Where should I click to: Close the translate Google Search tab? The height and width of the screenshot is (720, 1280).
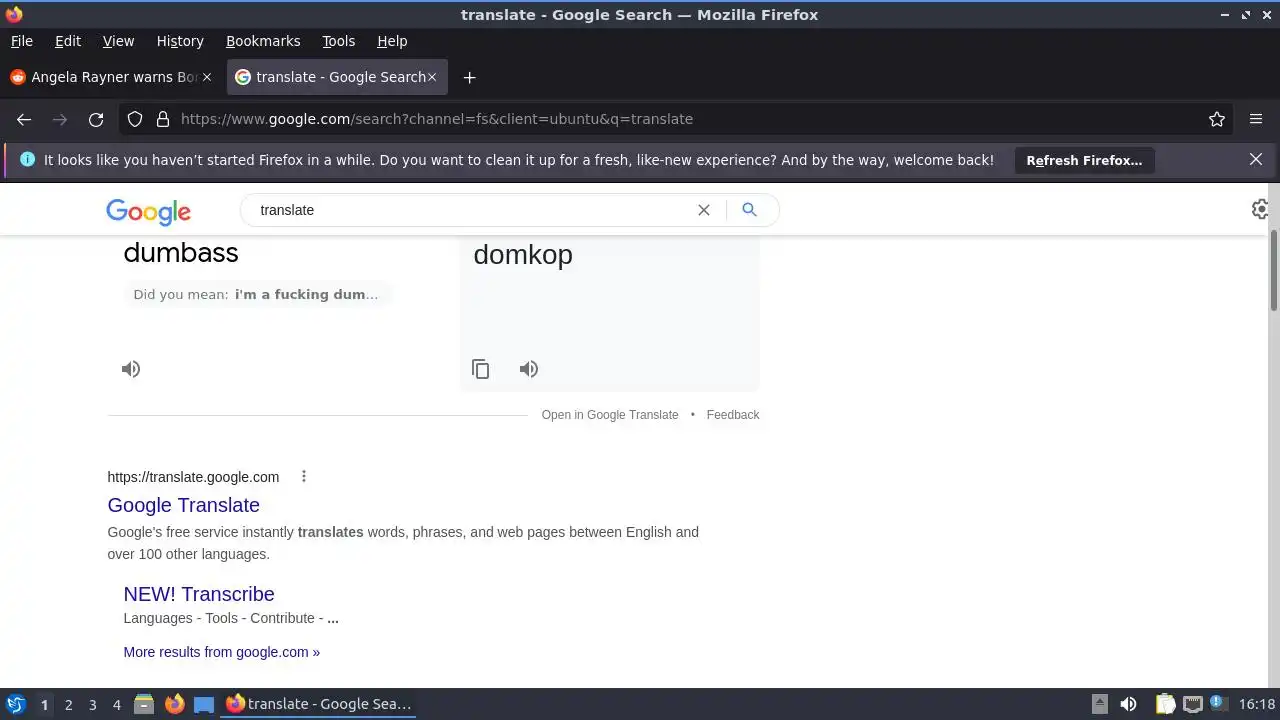[433, 77]
